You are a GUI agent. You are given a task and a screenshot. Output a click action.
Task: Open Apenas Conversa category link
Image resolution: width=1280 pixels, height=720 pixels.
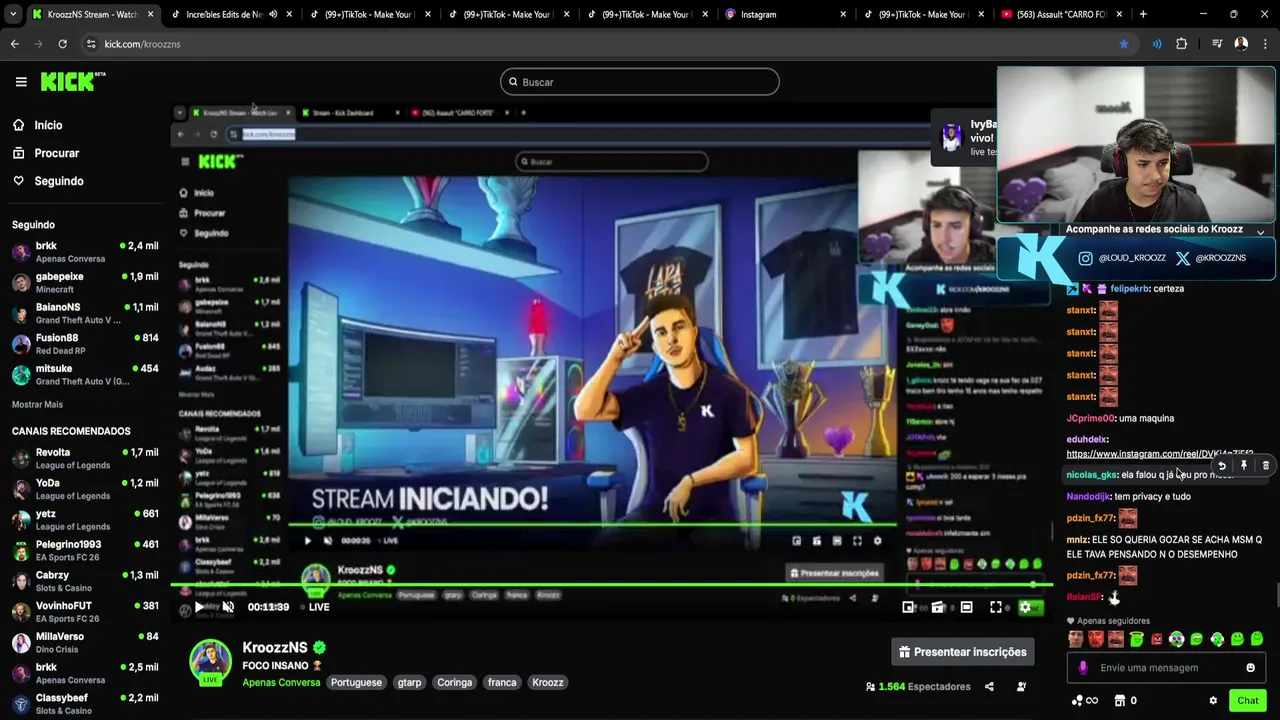tap(282, 682)
